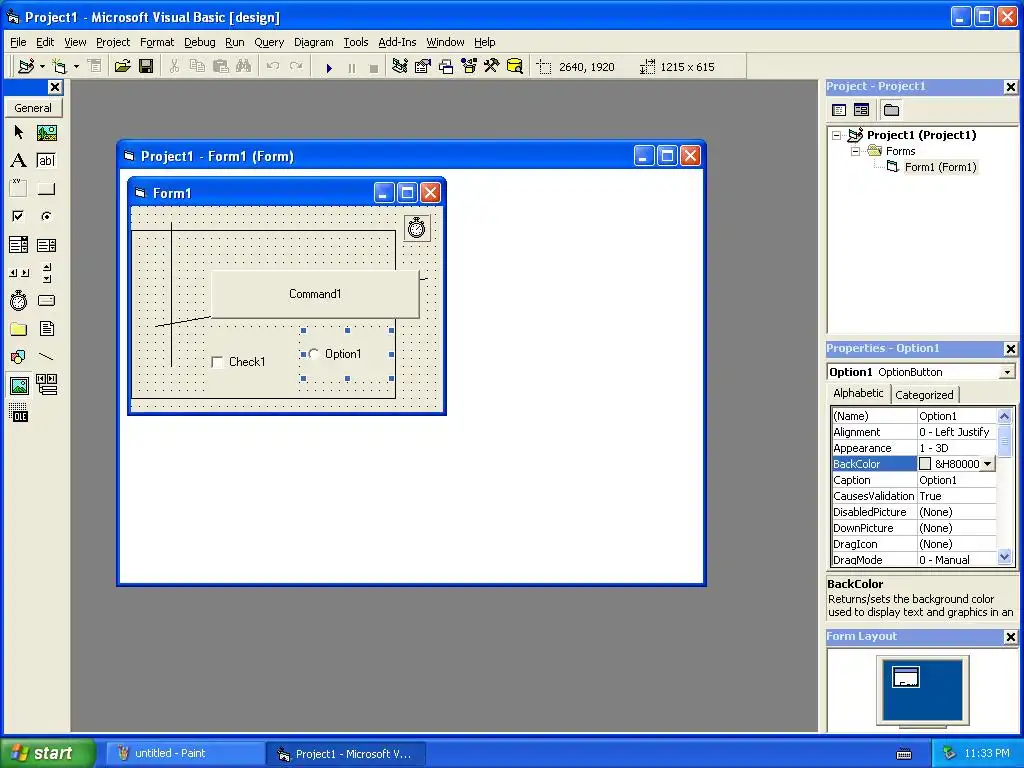1024x768 pixels.
Task: Open the Menu Editor from the toolbar
Action: tap(95, 66)
